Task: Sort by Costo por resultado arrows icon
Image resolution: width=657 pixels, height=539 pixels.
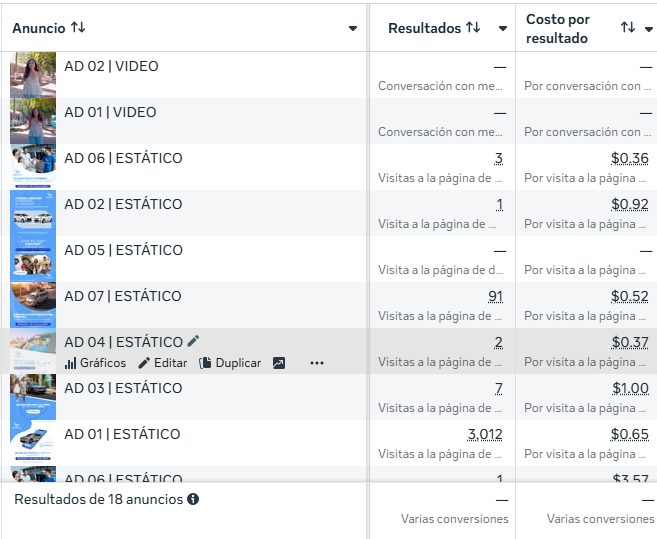Action: [x=628, y=28]
